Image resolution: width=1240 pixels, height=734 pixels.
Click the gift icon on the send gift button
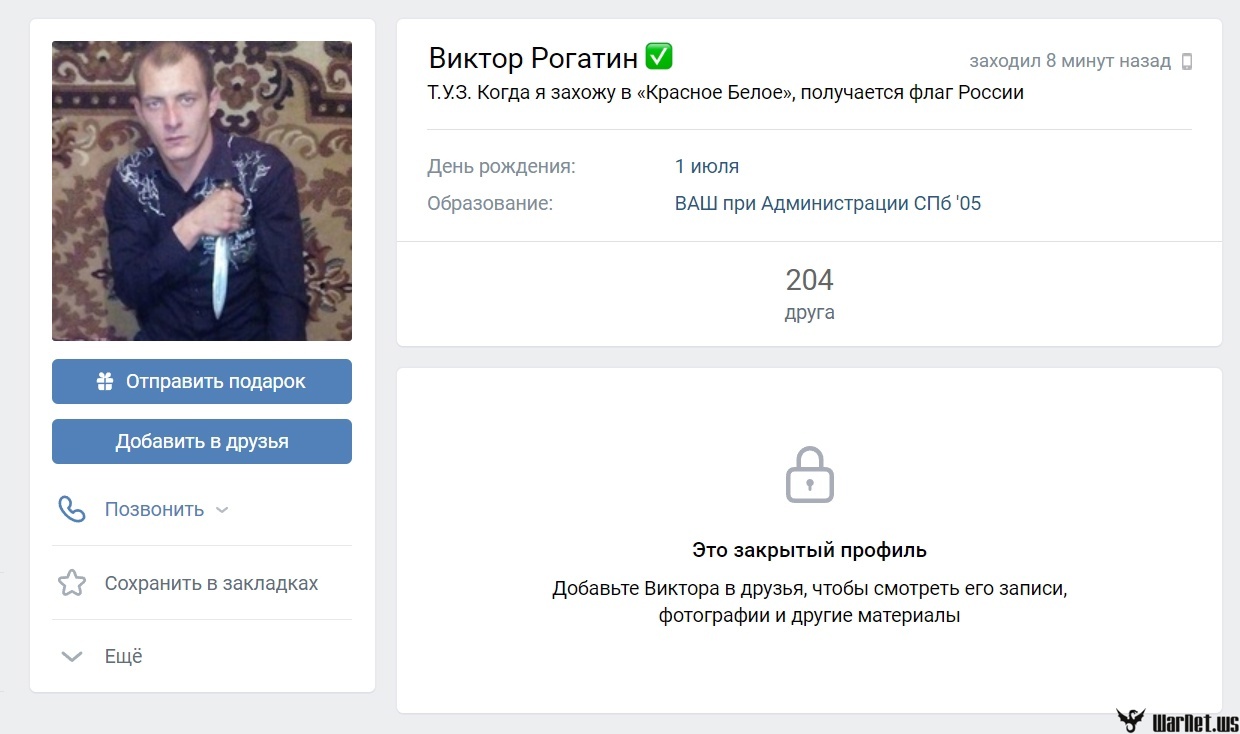(x=105, y=381)
